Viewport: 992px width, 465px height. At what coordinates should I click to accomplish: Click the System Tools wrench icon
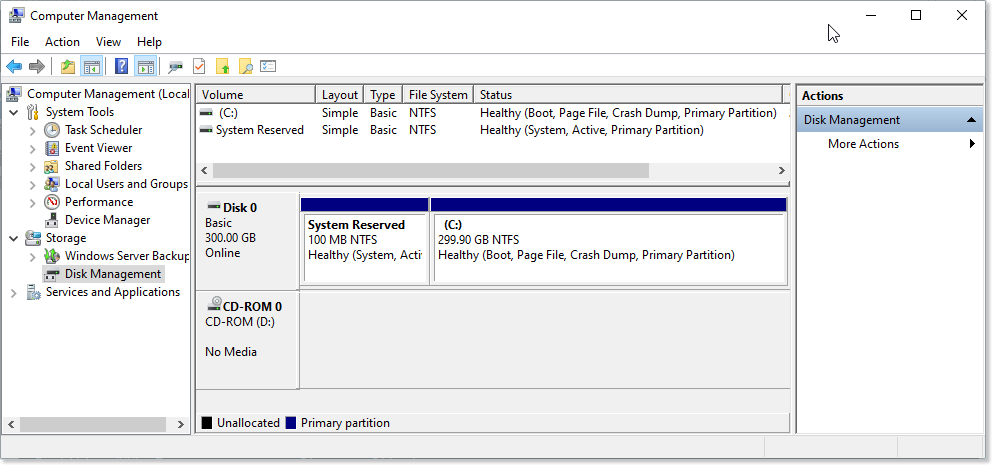33,112
